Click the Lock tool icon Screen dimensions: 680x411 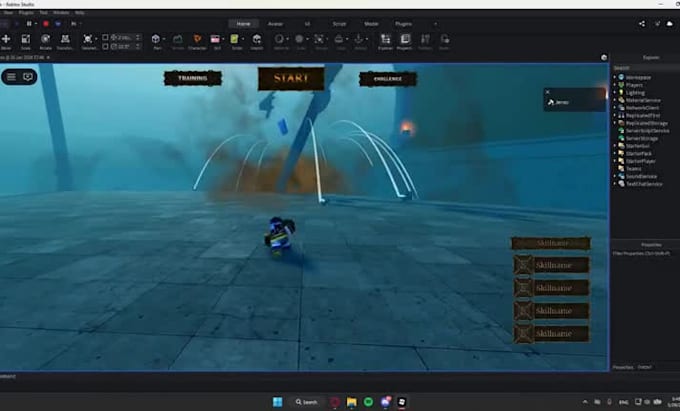(339, 39)
